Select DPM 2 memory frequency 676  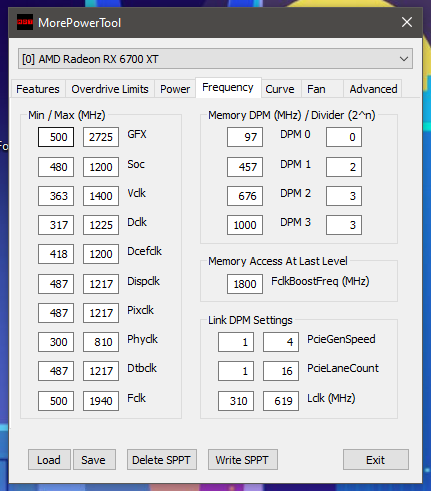click(245, 196)
